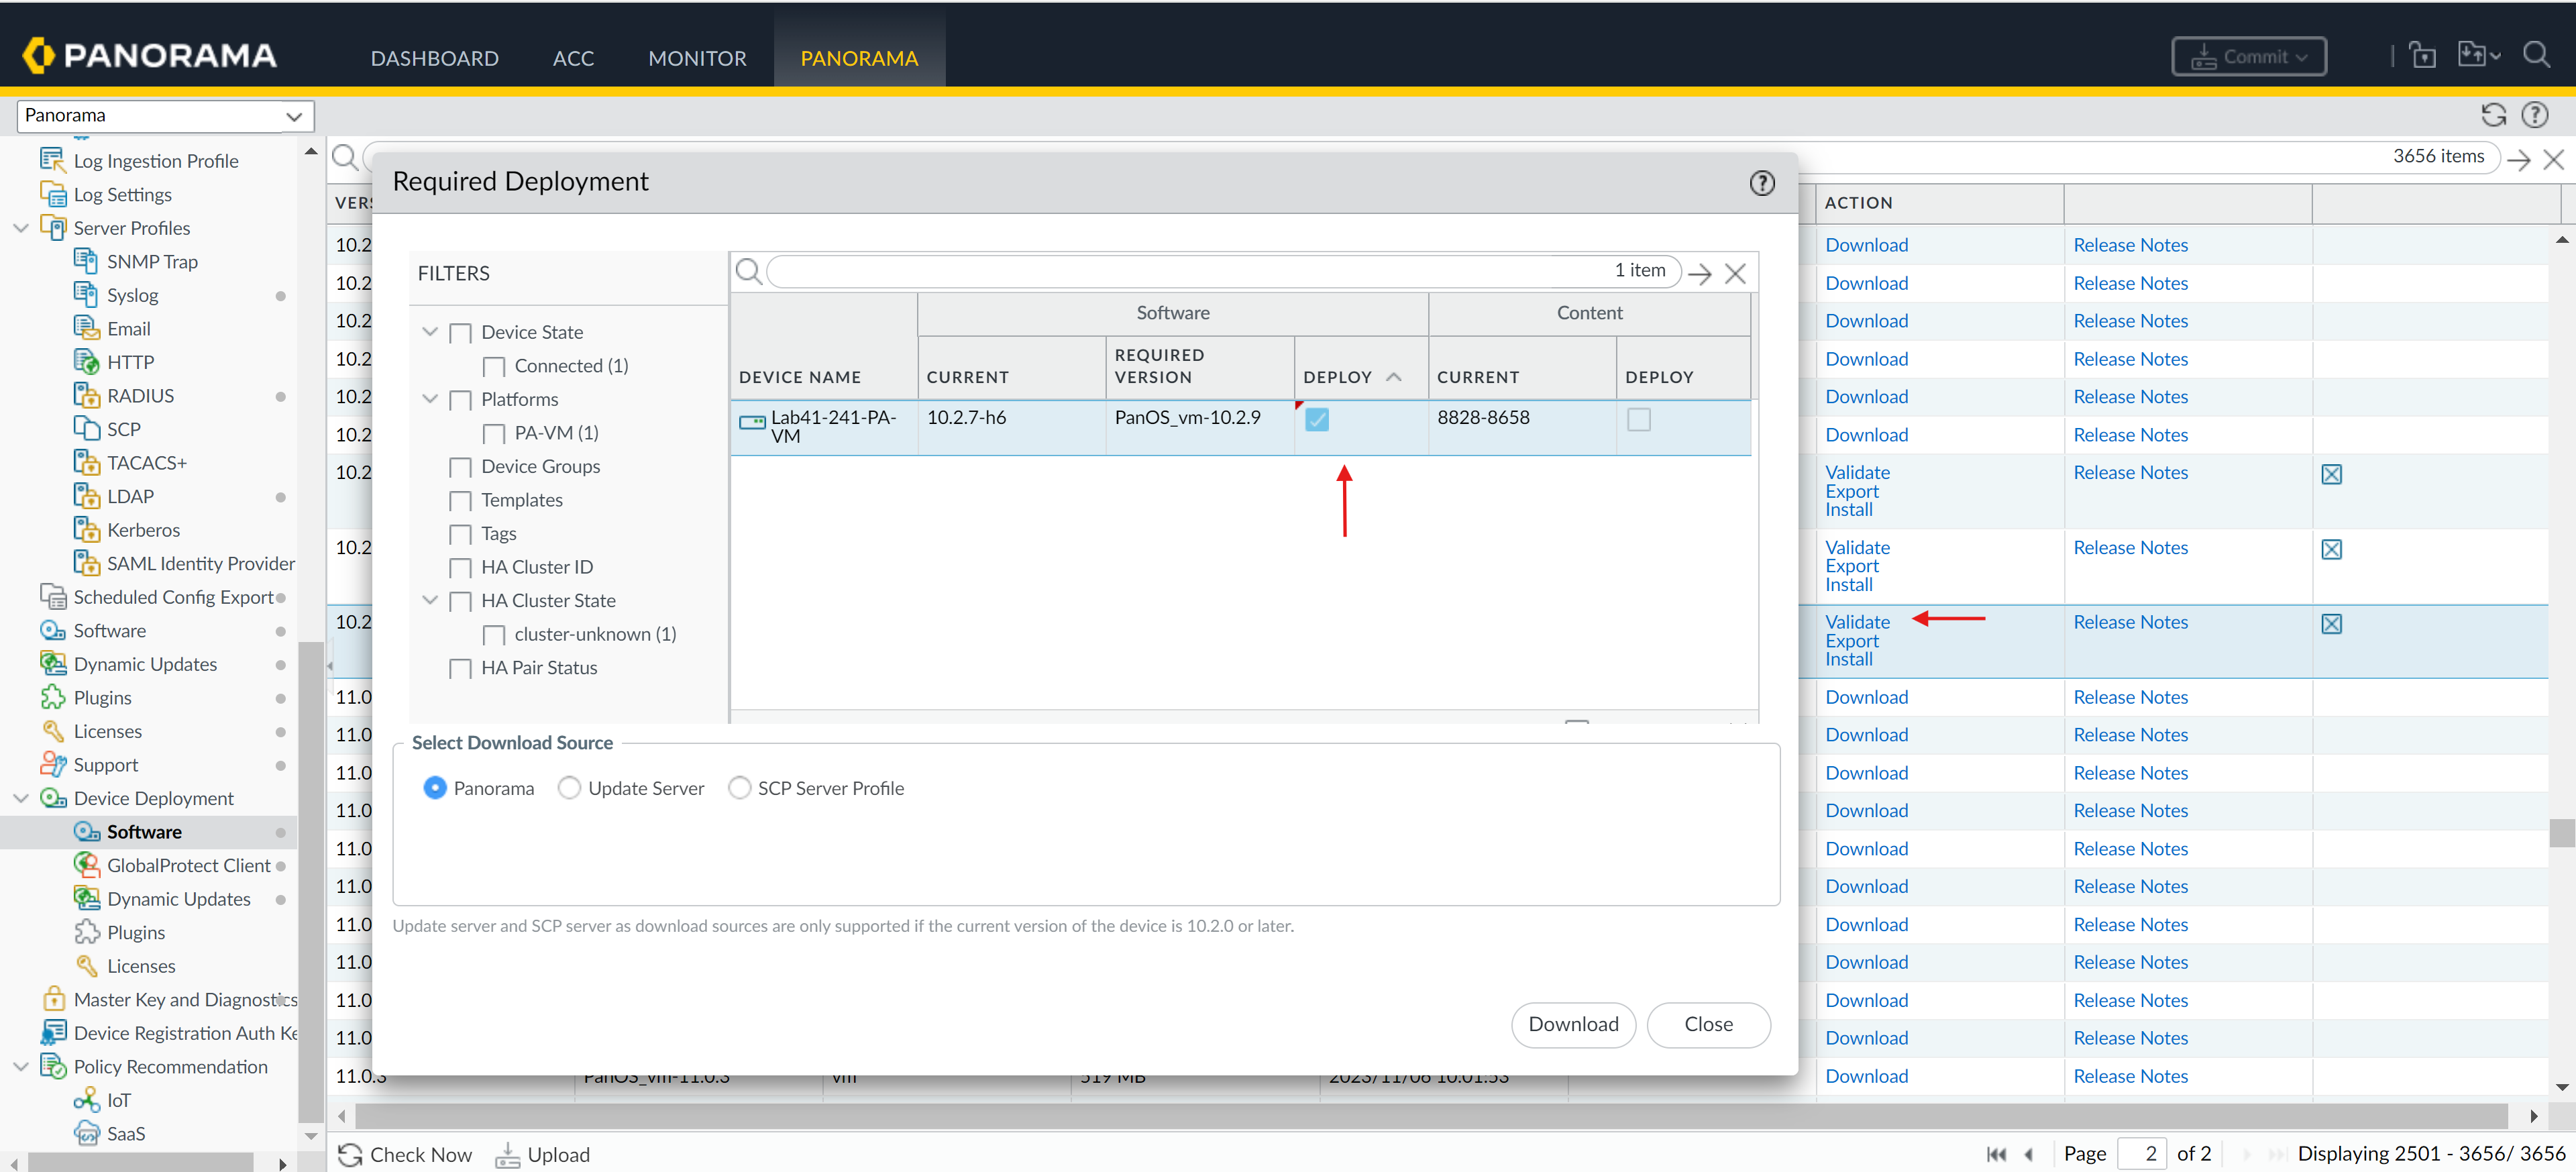Collapse the Server Profiles tree node
Screen dimensions: 2576x1172
[x=20, y=228]
